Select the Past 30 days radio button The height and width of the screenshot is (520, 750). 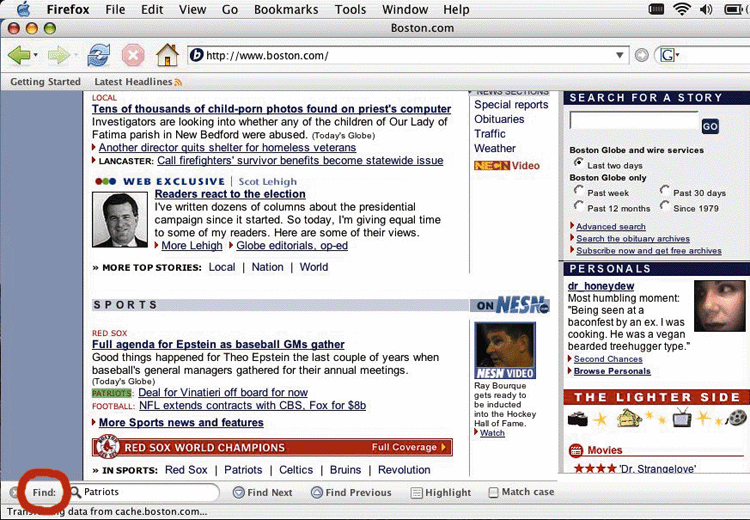[665, 190]
